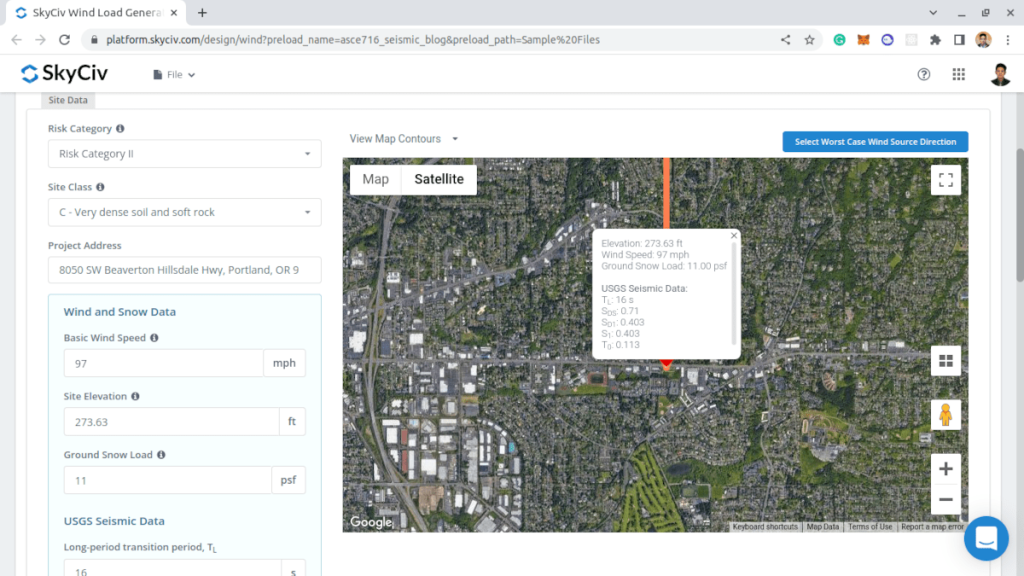The image size is (1024, 576).
Task: Open the Terms of Use link
Action: pos(869,527)
